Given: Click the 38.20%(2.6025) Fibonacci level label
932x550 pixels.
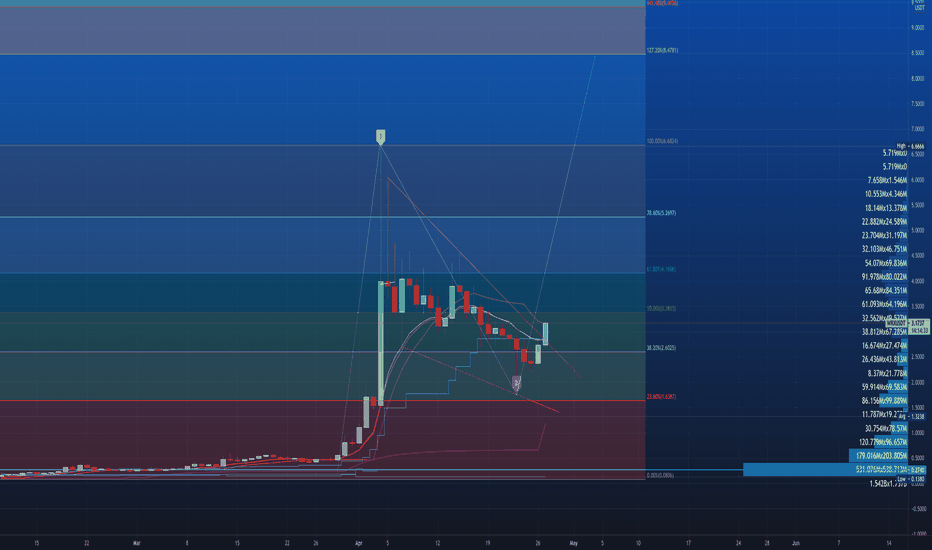Looking at the screenshot, I should 661,348.
